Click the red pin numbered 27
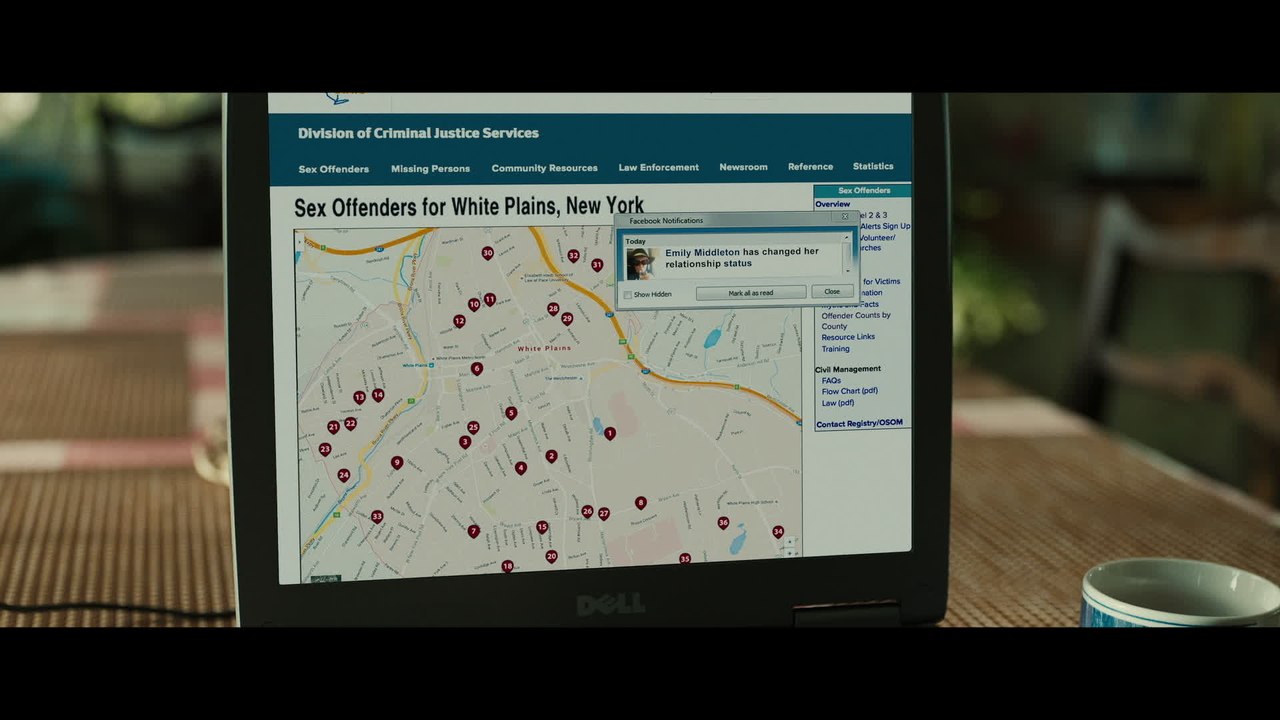 click(604, 513)
